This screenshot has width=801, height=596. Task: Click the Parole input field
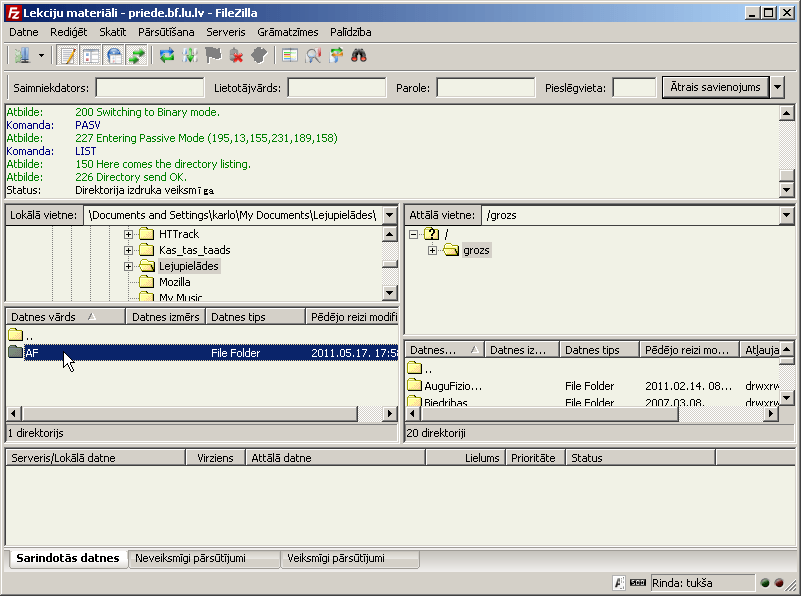485,88
